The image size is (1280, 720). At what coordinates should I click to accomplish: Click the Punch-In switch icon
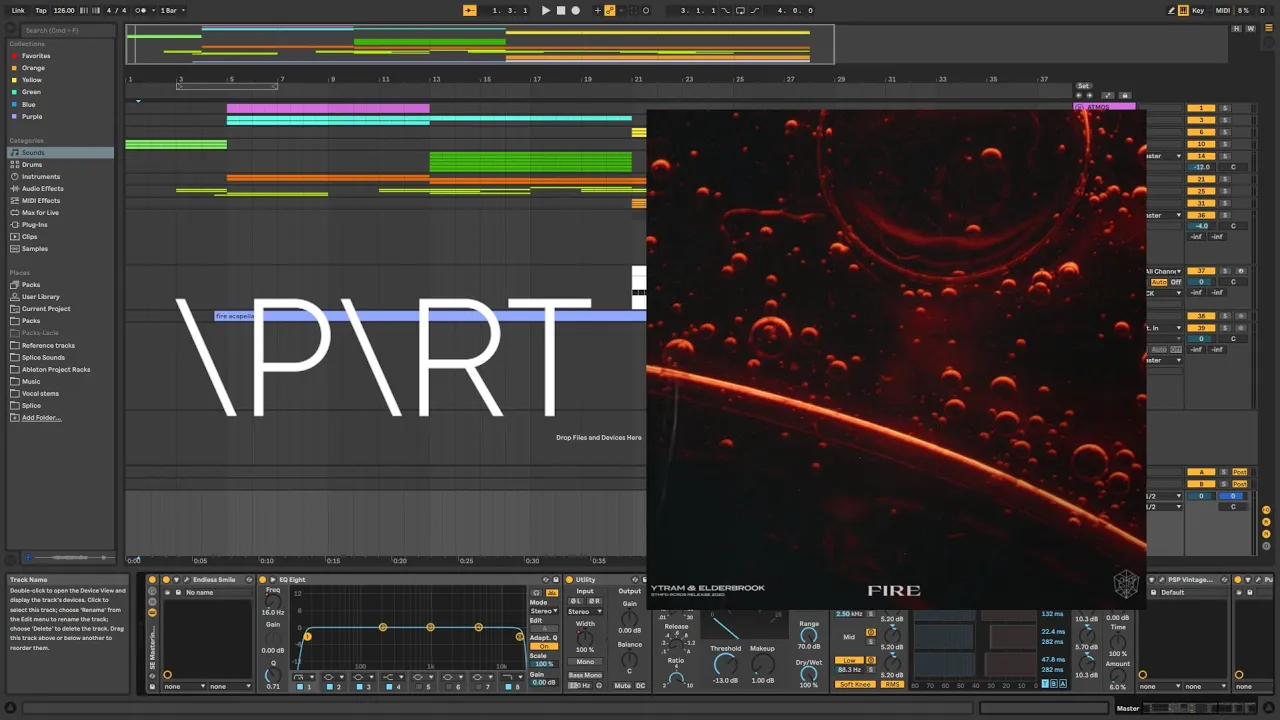pos(726,10)
